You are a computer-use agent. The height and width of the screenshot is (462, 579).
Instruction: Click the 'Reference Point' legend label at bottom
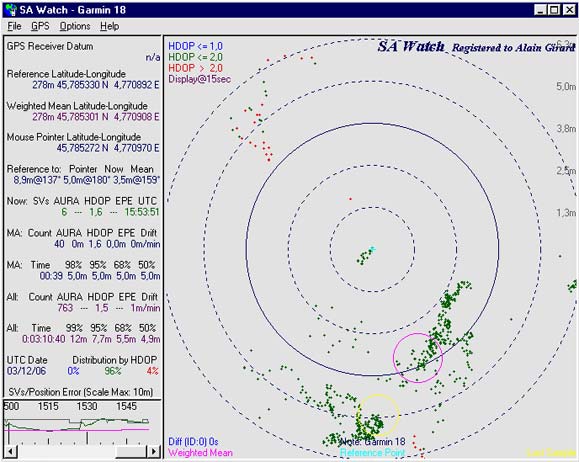[x=372, y=453]
